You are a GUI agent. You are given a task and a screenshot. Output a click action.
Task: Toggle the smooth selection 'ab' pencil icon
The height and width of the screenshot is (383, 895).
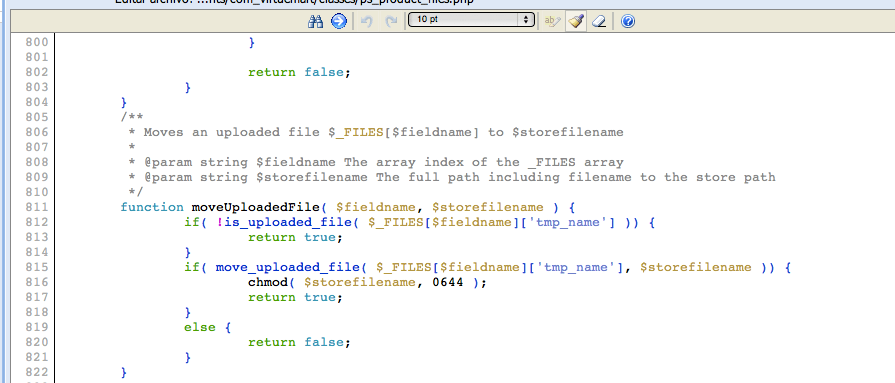pyautogui.click(x=553, y=22)
